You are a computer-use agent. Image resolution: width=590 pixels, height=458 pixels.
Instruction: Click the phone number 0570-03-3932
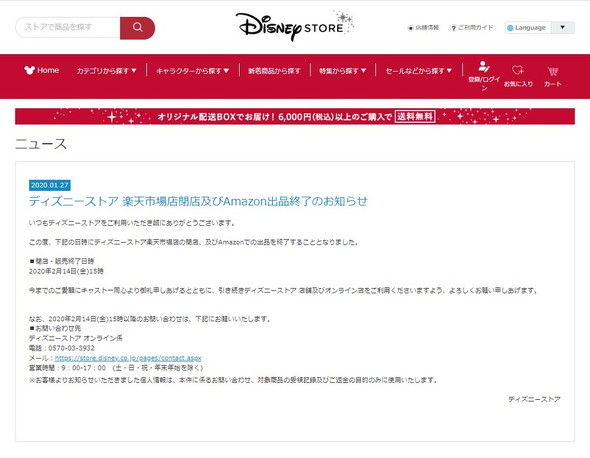pyautogui.click(x=71, y=348)
